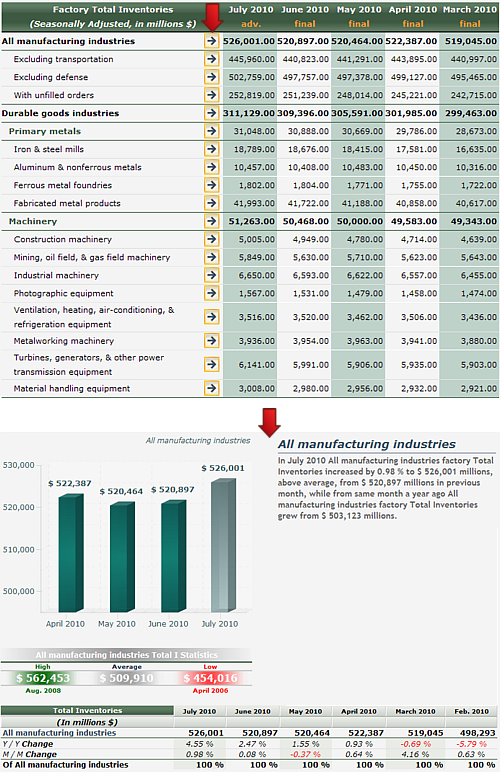500x772 pixels.
Task: Click the Y / Y Change row label
Action: click(x=28, y=744)
